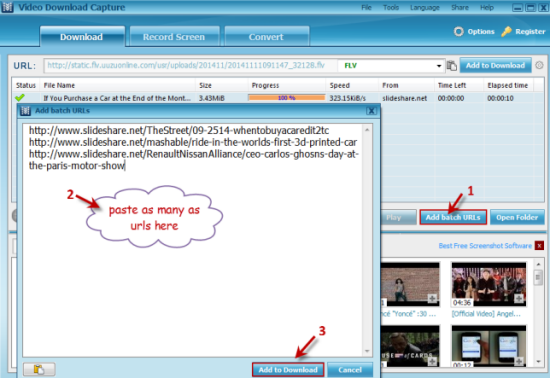The image size is (550, 378).
Task: Click plus icon on House of Cards thumbnail
Action: click(x=432, y=361)
